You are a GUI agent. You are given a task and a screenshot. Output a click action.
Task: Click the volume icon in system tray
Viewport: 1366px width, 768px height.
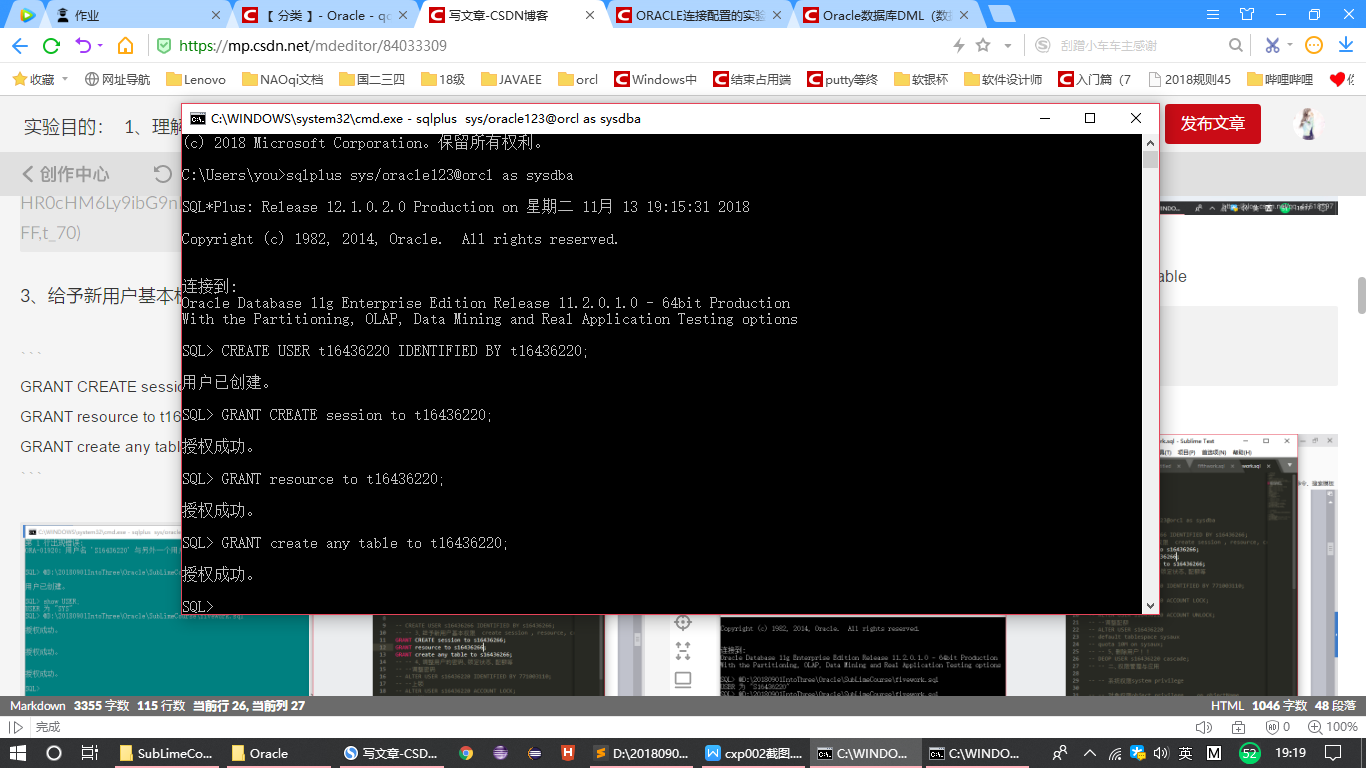[x=1162, y=753]
